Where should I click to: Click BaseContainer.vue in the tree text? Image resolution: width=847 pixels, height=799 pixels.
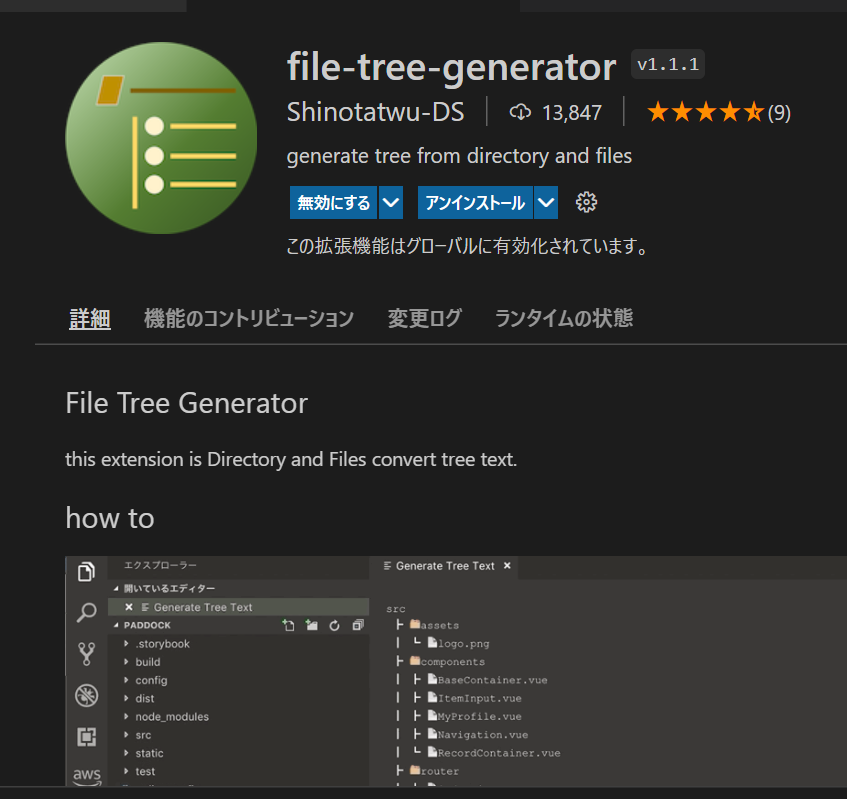coord(492,680)
